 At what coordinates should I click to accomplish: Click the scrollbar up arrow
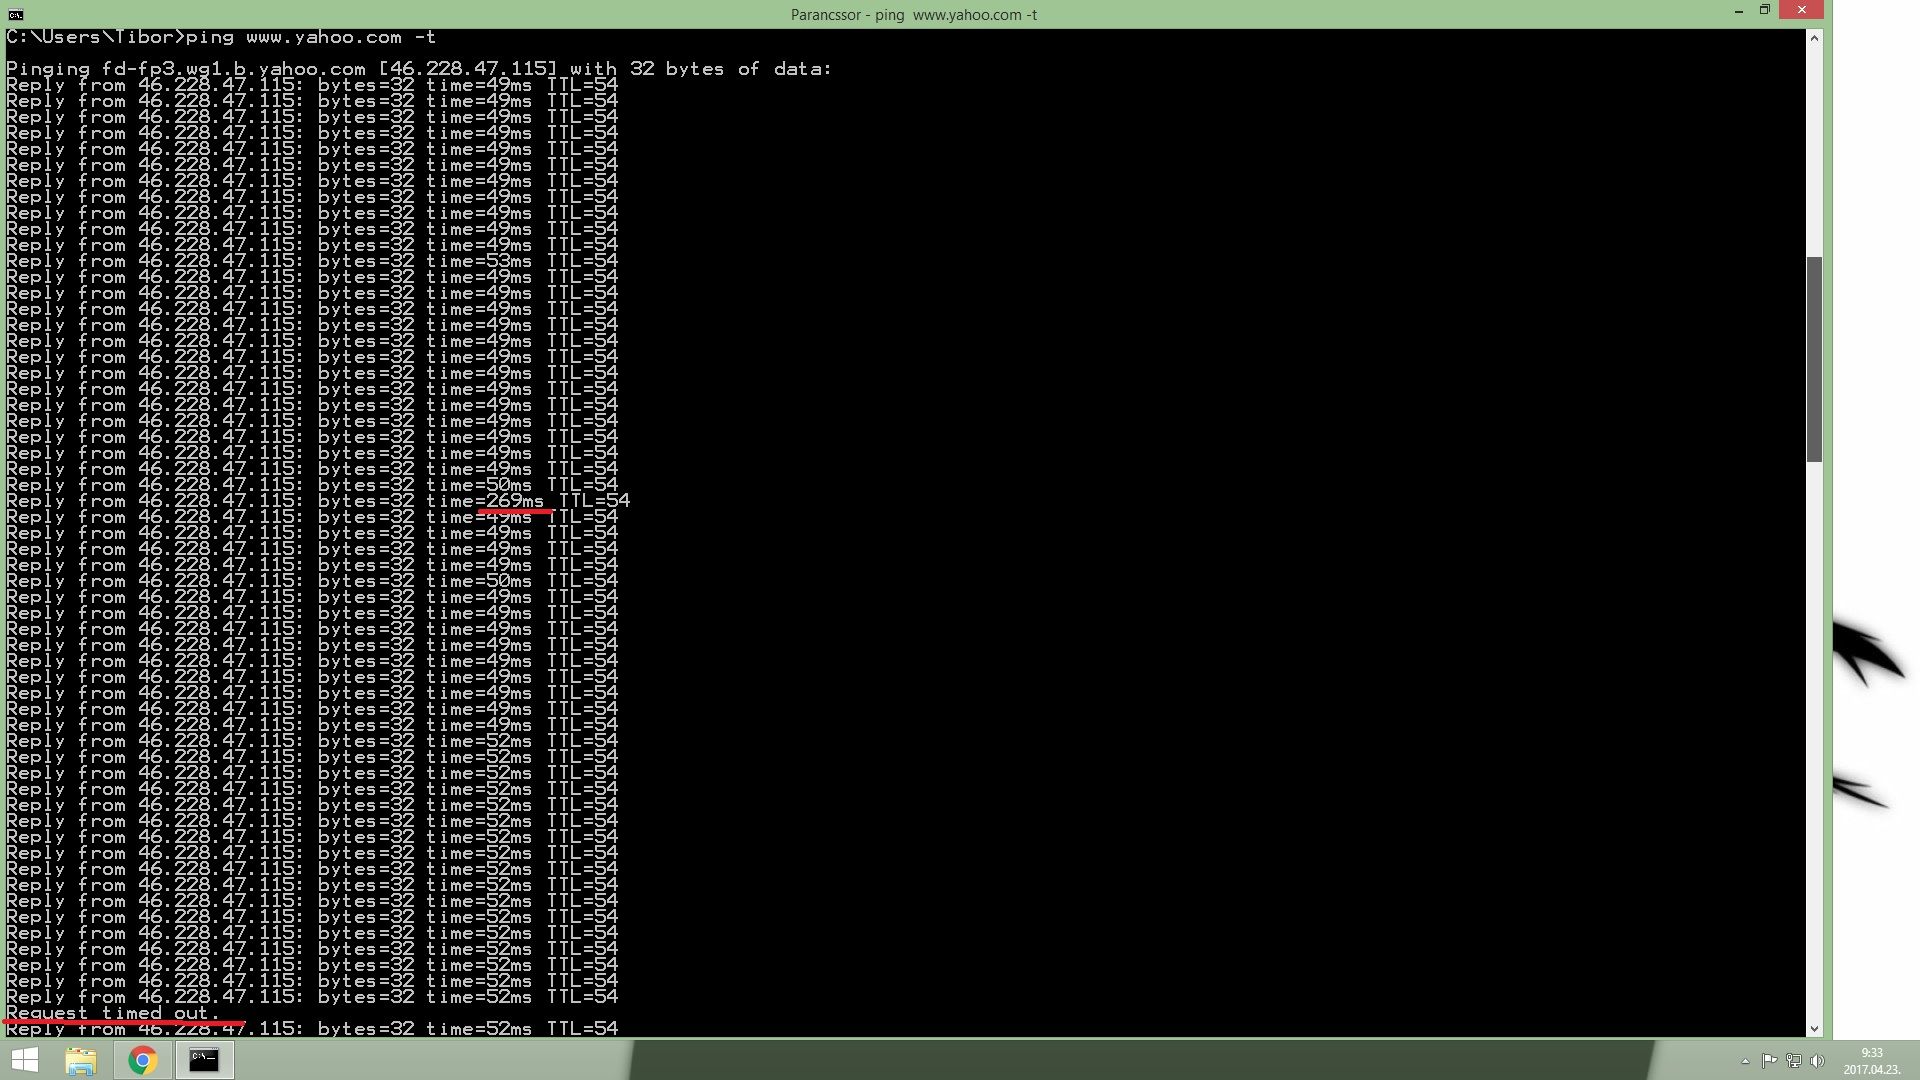1814,38
